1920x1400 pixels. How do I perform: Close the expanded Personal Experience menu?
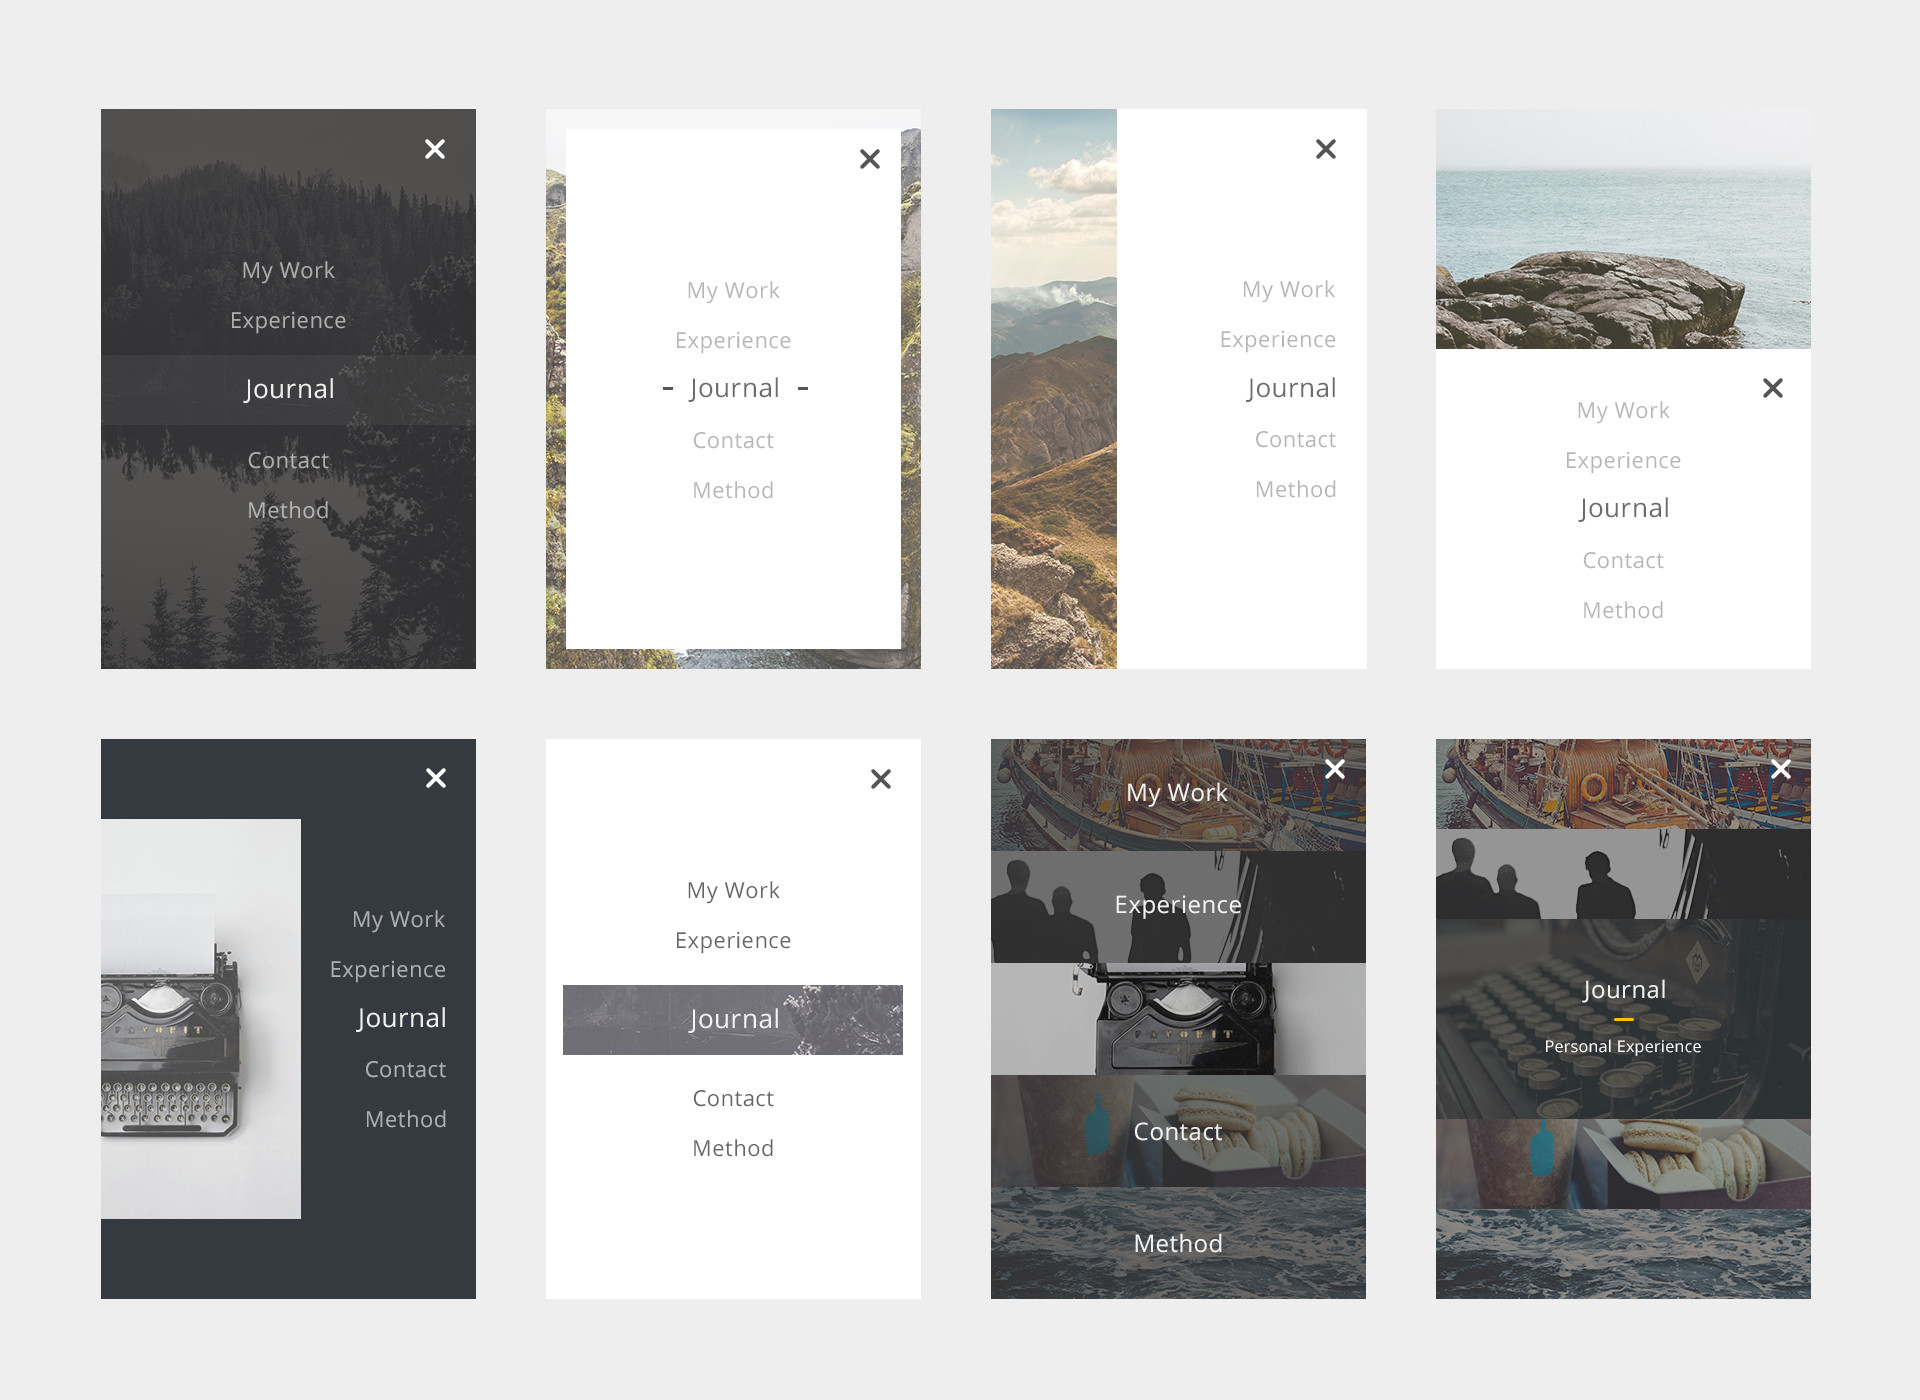click(x=1781, y=769)
